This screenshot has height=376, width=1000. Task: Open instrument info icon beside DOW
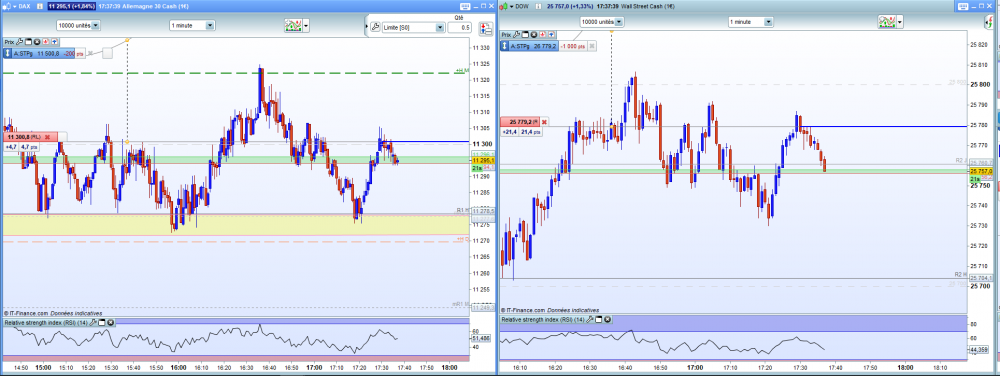pyautogui.click(x=538, y=6)
